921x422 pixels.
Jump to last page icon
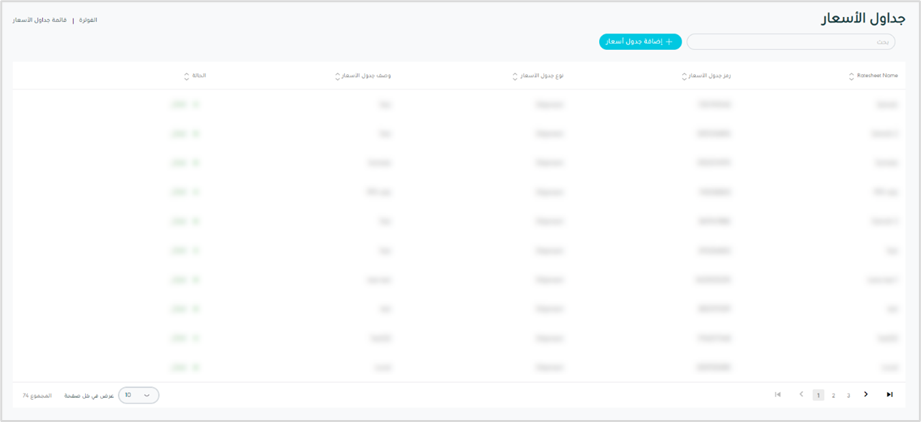click(x=889, y=395)
